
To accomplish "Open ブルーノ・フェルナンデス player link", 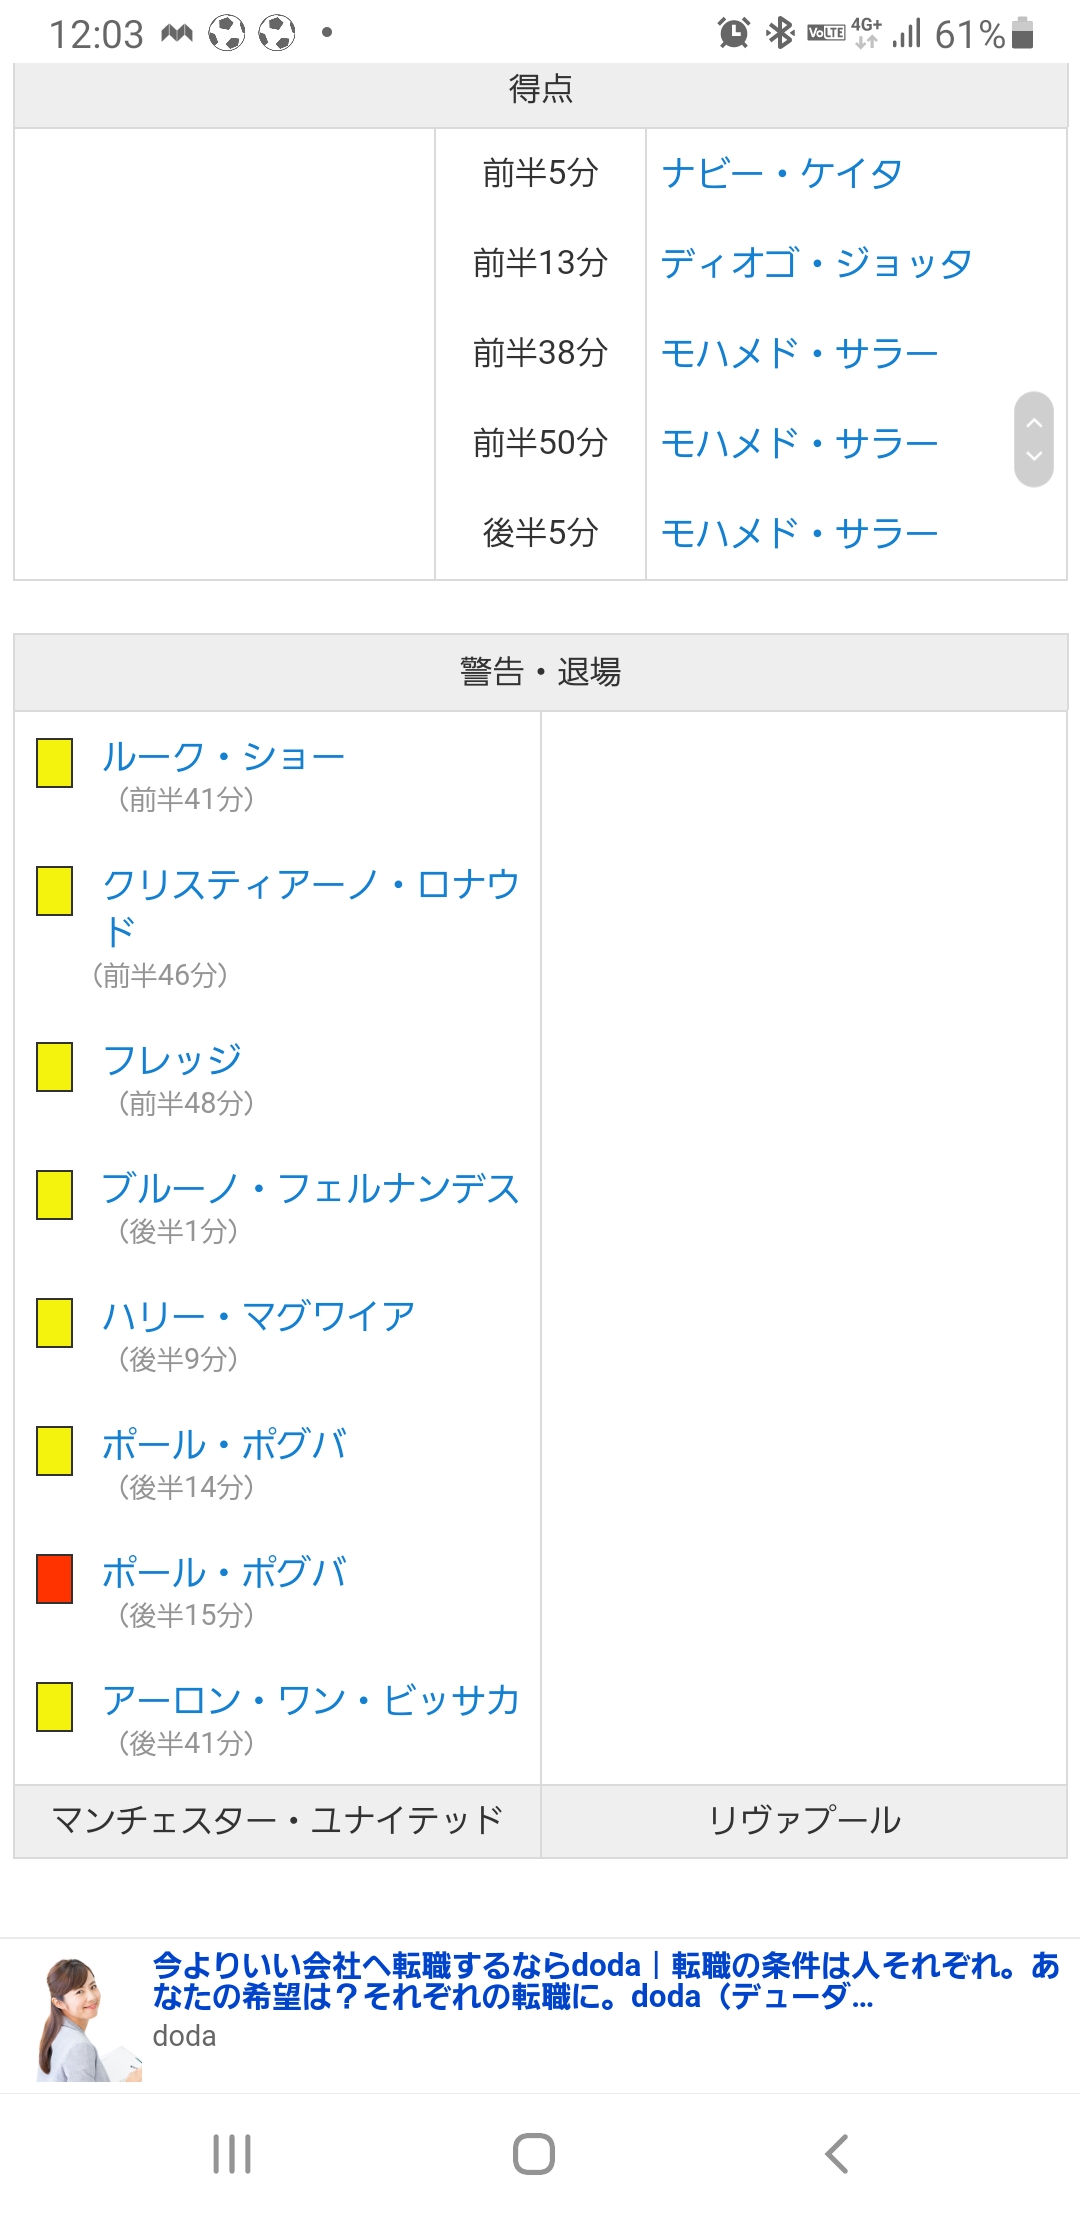I will tap(310, 1189).
